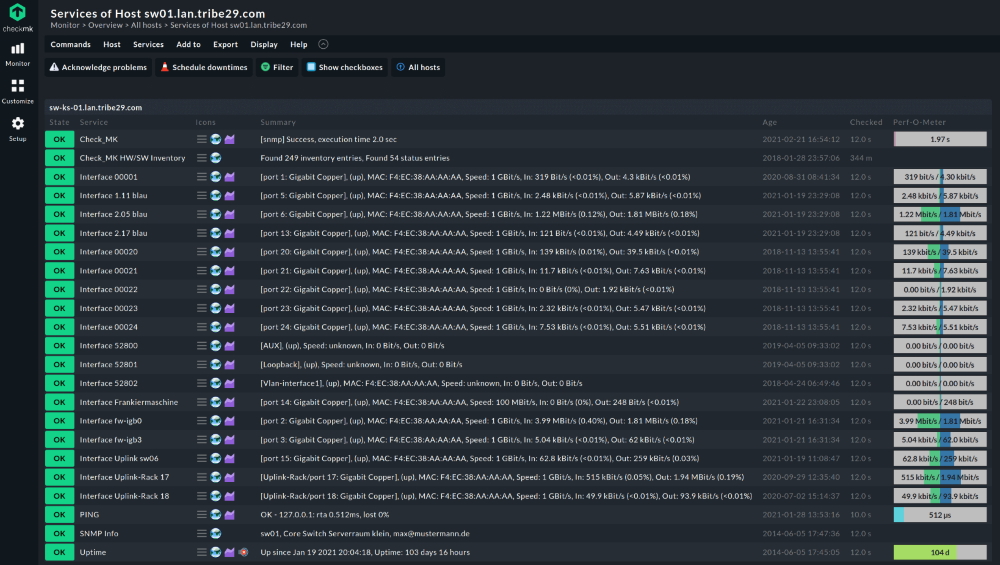Screen dimensions: 1000x565
Task: Open the Help menu
Action: point(299,44)
